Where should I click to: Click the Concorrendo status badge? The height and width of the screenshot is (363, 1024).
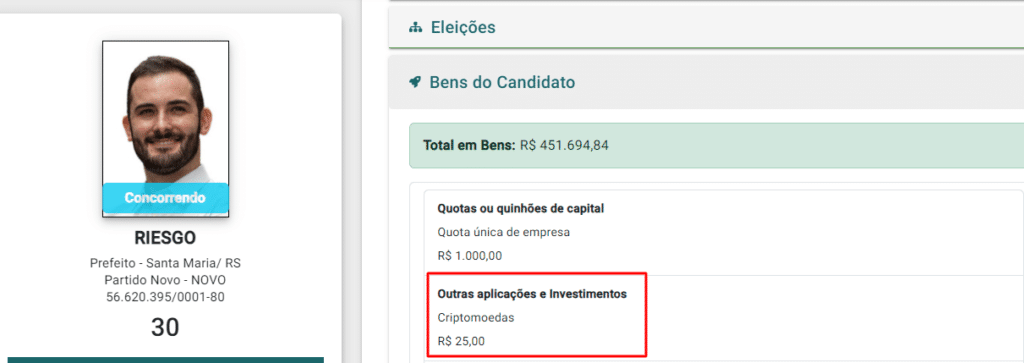(165, 198)
